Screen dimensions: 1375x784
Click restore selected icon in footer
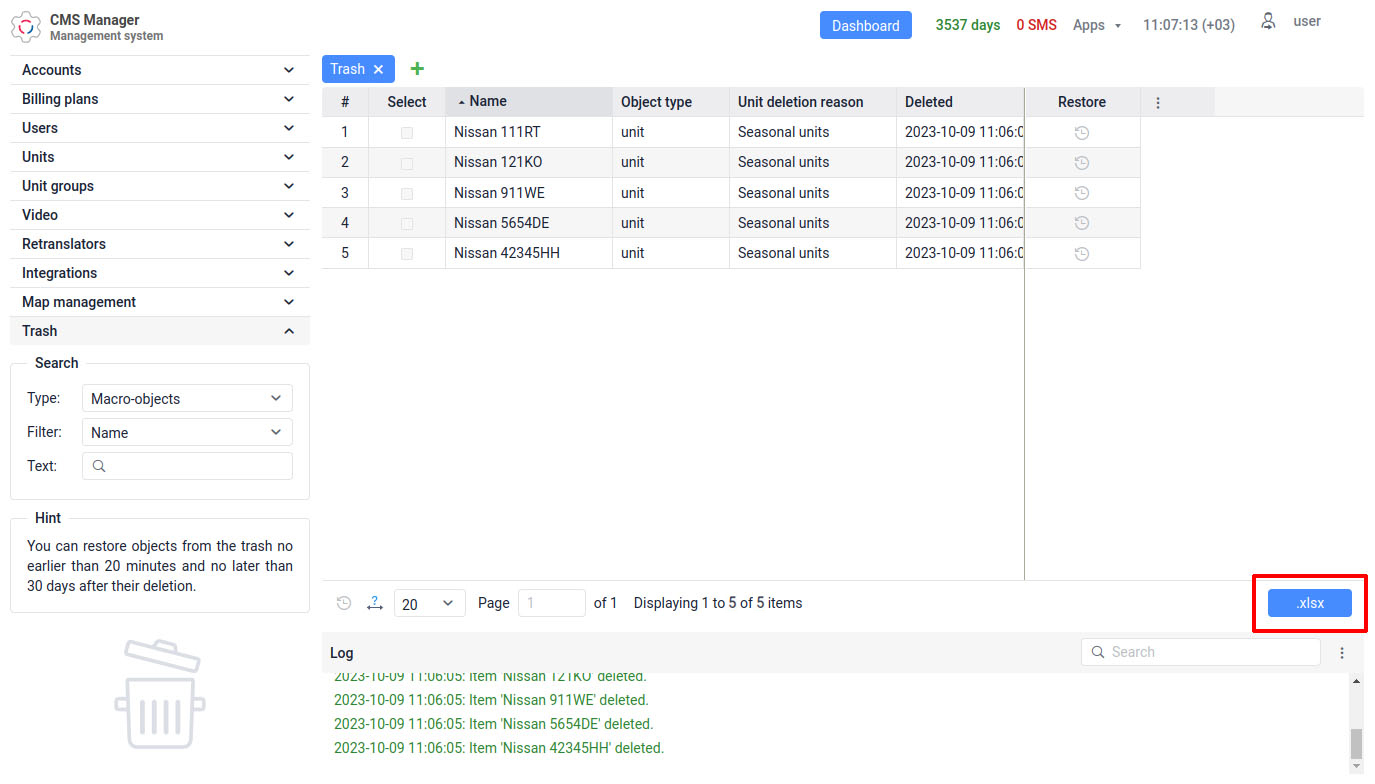tap(344, 603)
